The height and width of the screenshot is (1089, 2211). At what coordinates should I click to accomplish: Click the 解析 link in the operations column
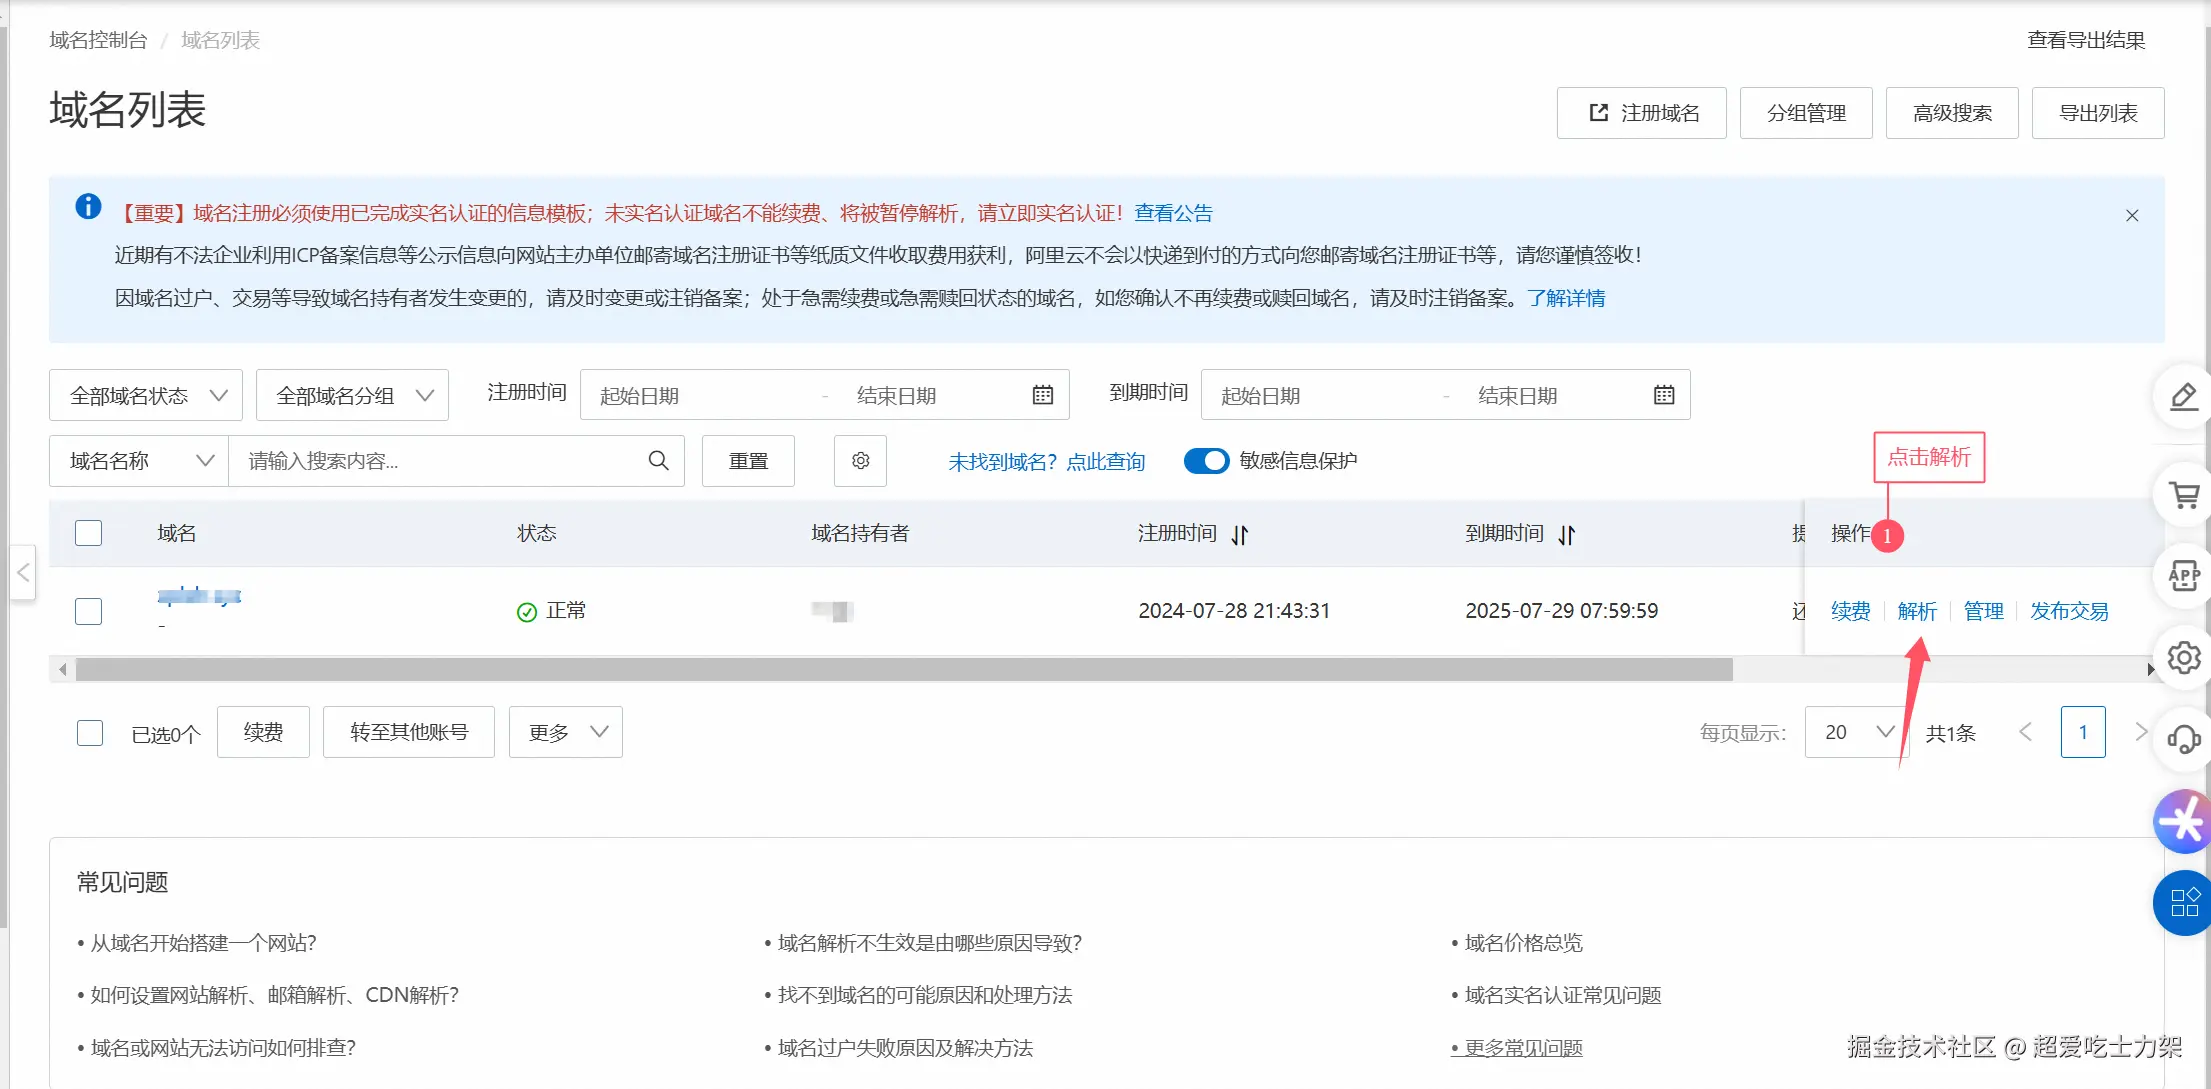click(1917, 611)
